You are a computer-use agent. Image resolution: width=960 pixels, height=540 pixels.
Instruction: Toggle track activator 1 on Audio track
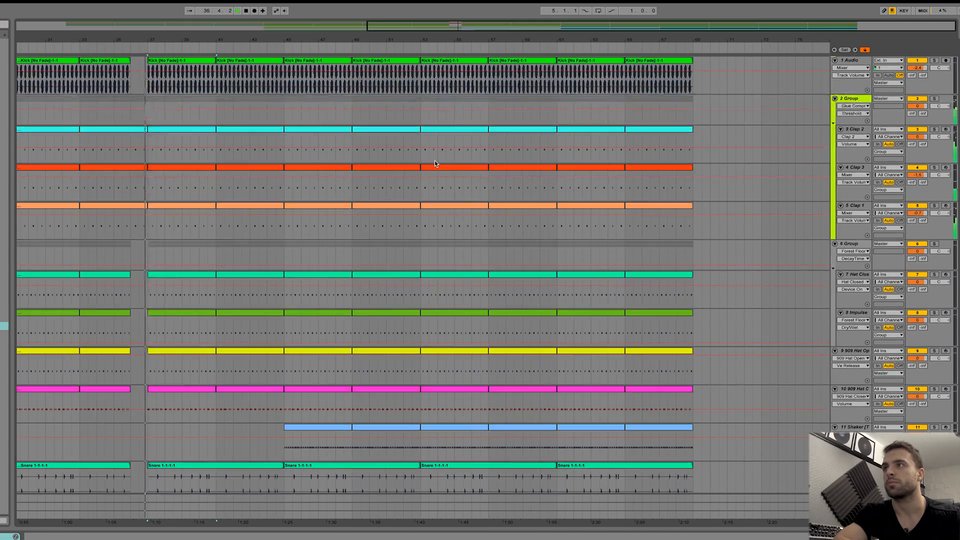tap(917, 60)
